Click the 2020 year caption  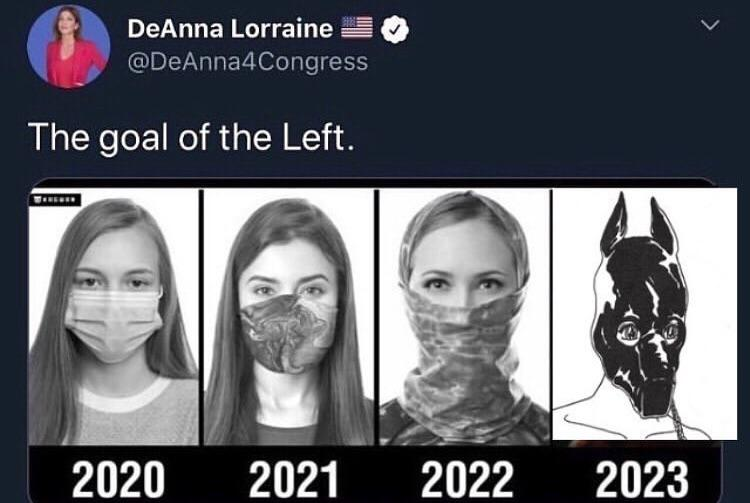119,479
